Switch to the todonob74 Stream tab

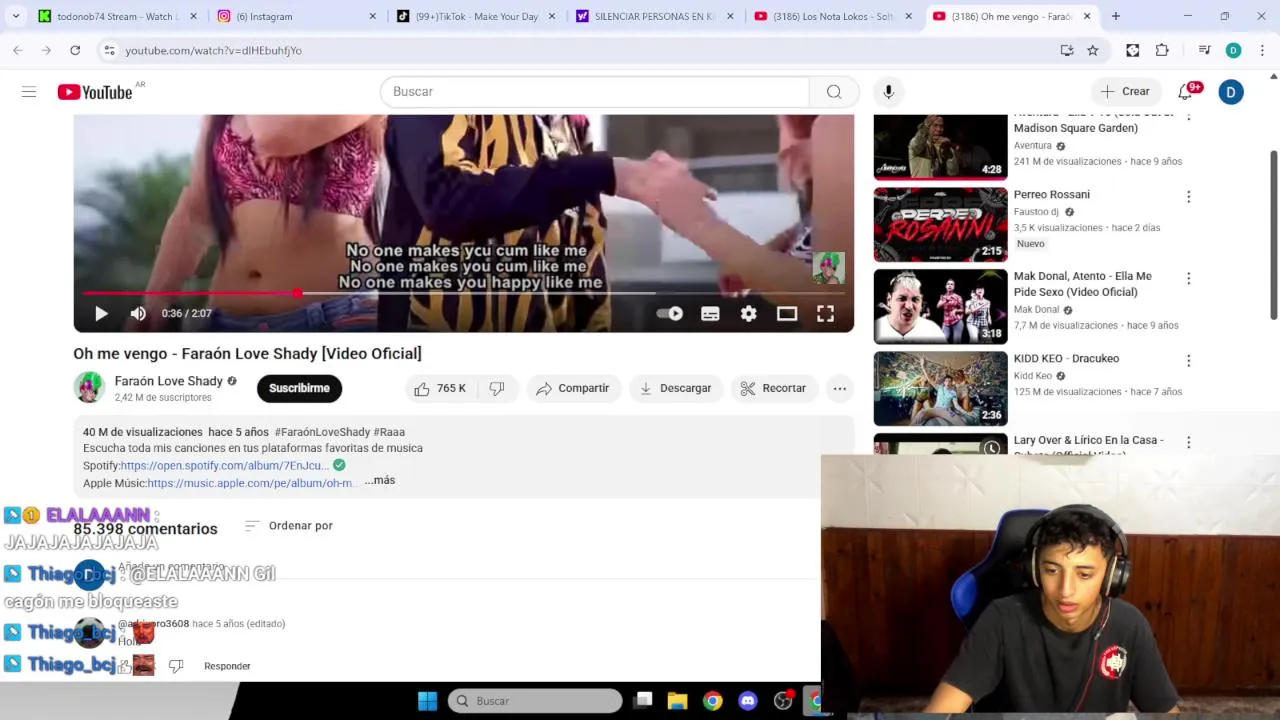[x=117, y=16]
